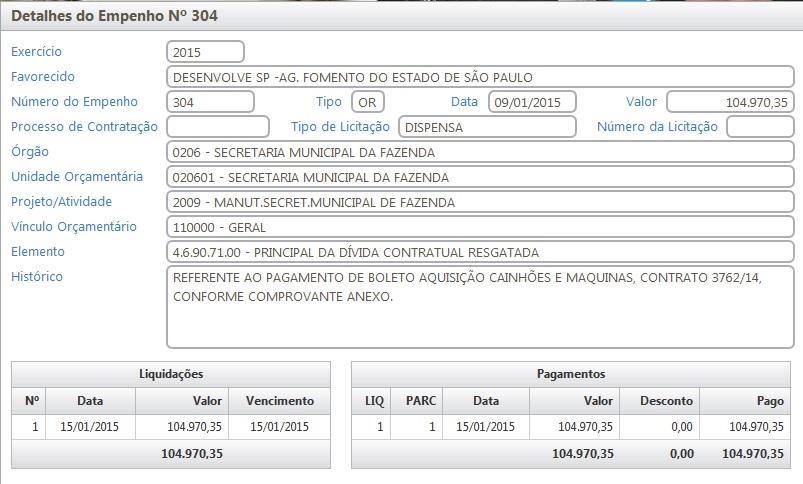Click the Vínculo Orçamentário field 110000 - GERAL
The height and width of the screenshot is (484, 803).
480,227
